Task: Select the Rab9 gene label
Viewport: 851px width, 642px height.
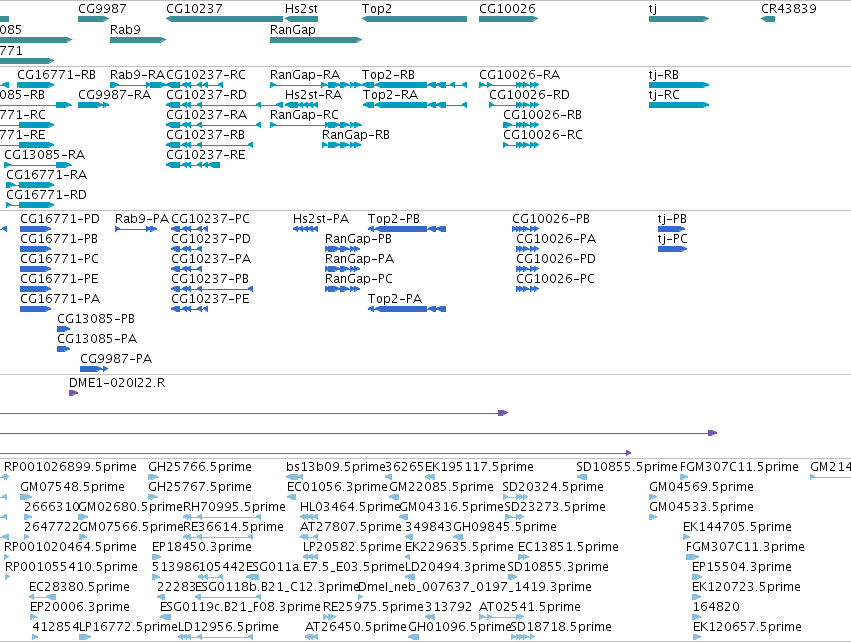Action: (x=125, y=29)
